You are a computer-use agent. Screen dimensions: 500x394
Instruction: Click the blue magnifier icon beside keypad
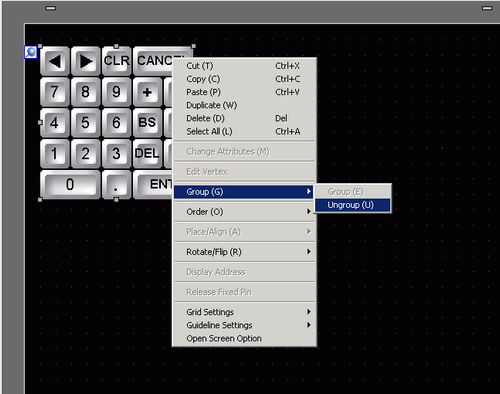click(31, 52)
